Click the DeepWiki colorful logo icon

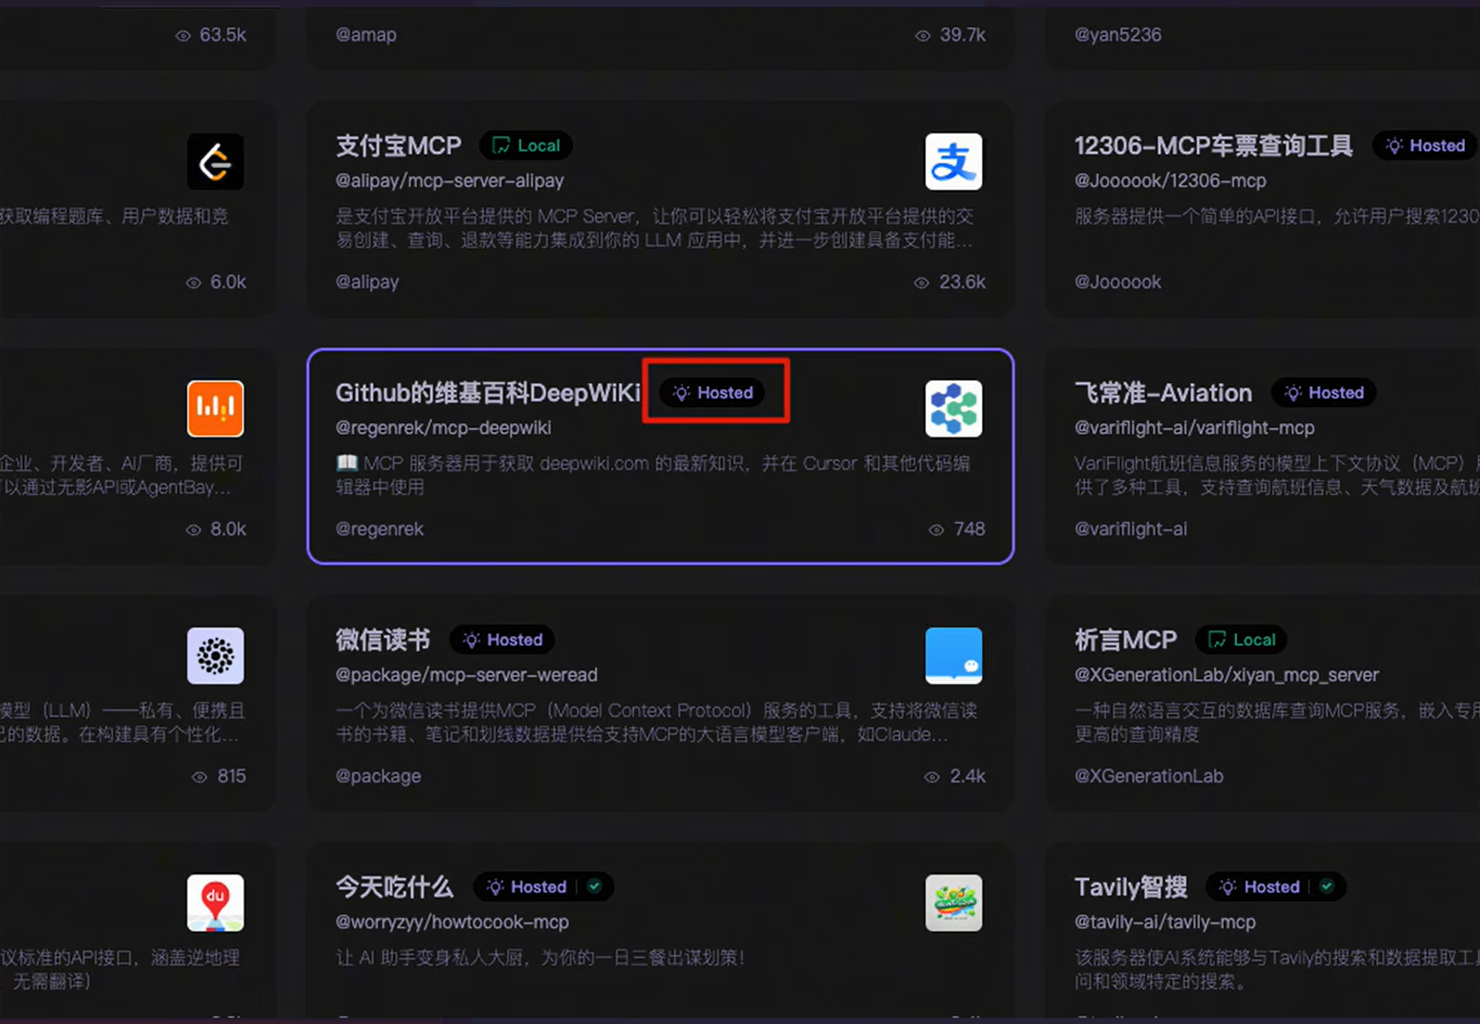tap(953, 408)
